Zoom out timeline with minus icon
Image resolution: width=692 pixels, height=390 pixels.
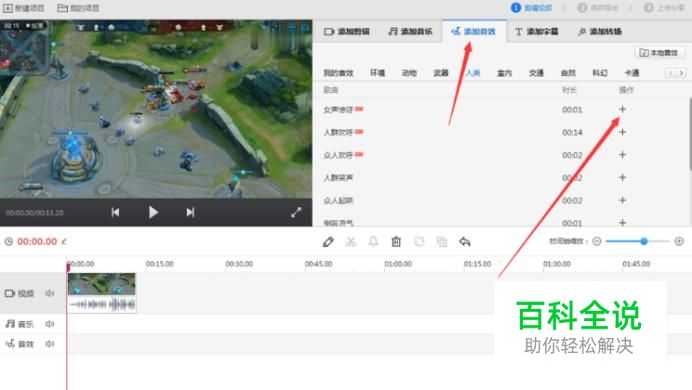[x=597, y=241]
